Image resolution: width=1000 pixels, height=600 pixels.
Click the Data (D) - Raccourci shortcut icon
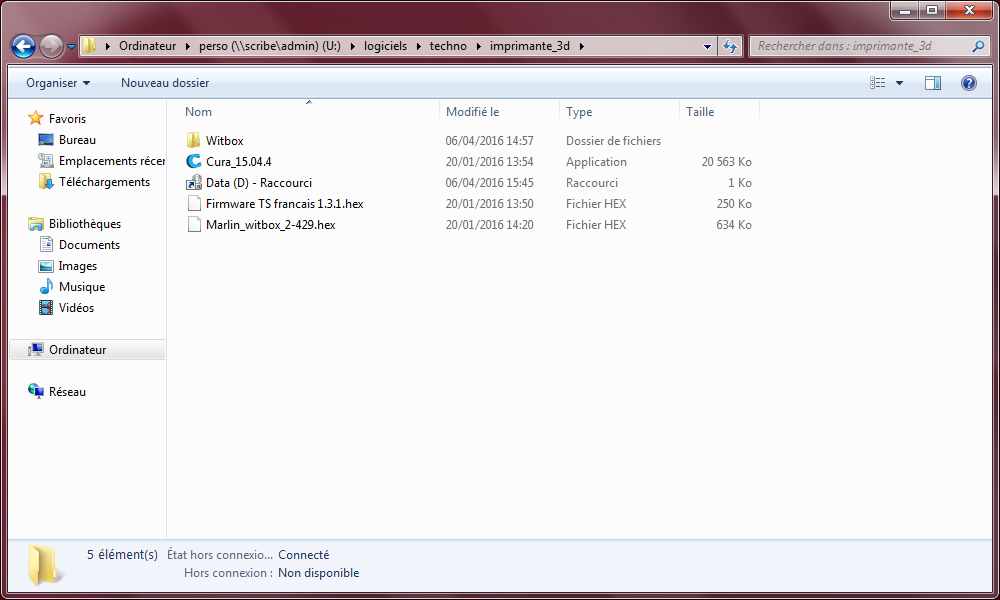click(x=194, y=183)
